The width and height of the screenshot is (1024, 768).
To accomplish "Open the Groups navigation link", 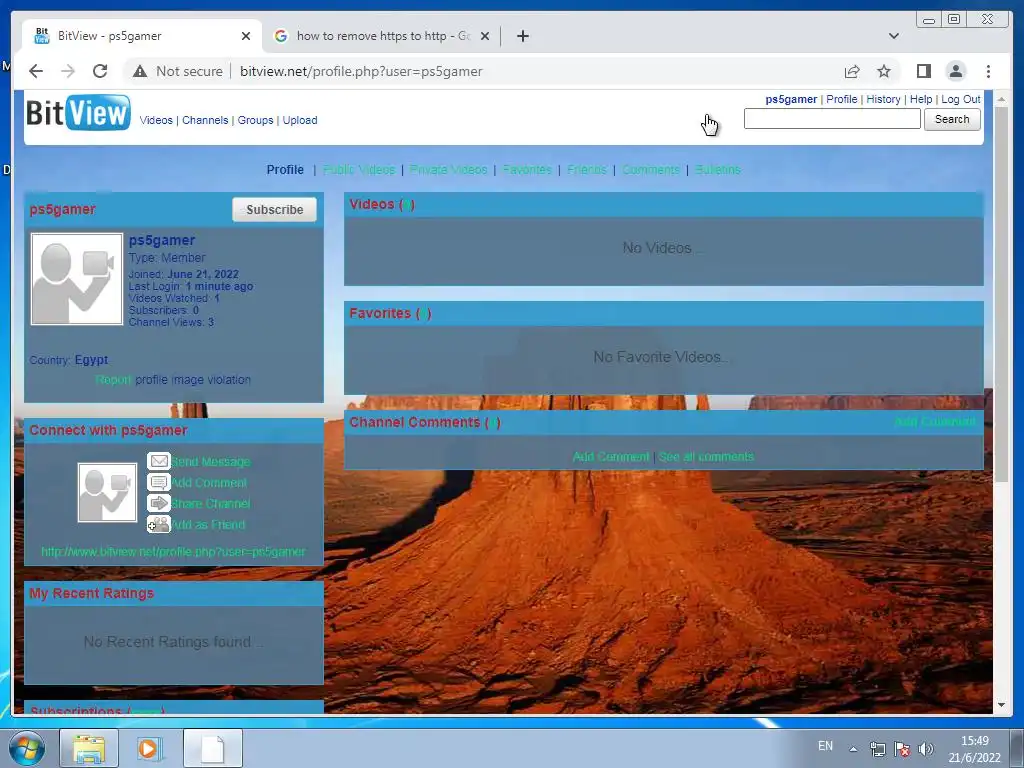I will [x=255, y=120].
